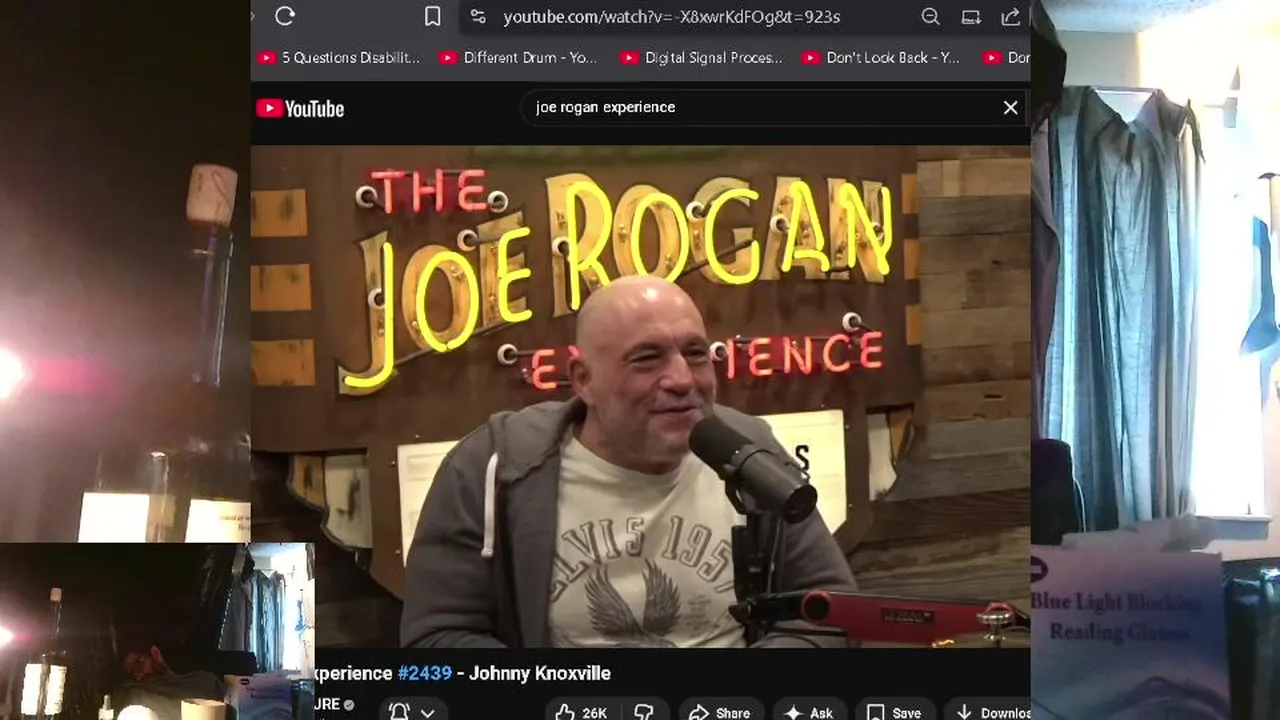The height and width of the screenshot is (720, 1280).
Task: Clear the search box with the X
Action: click(1010, 107)
